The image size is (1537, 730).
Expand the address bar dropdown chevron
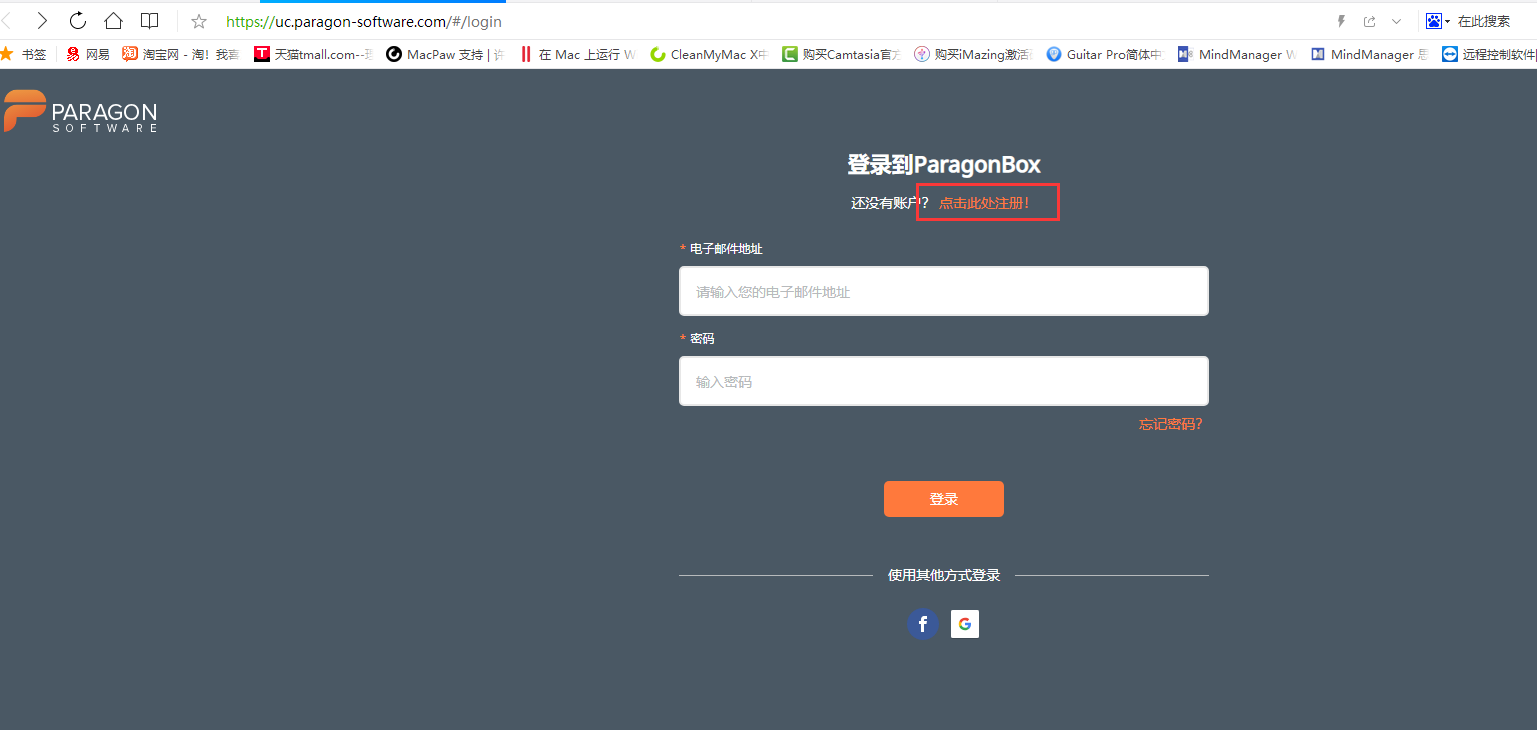(x=1396, y=21)
